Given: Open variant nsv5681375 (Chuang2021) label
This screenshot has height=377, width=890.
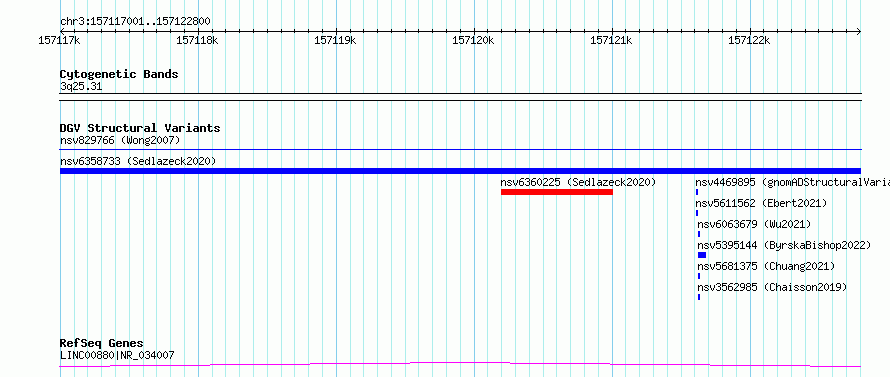Looking at the screenshot, I should (x=766, y=266).
